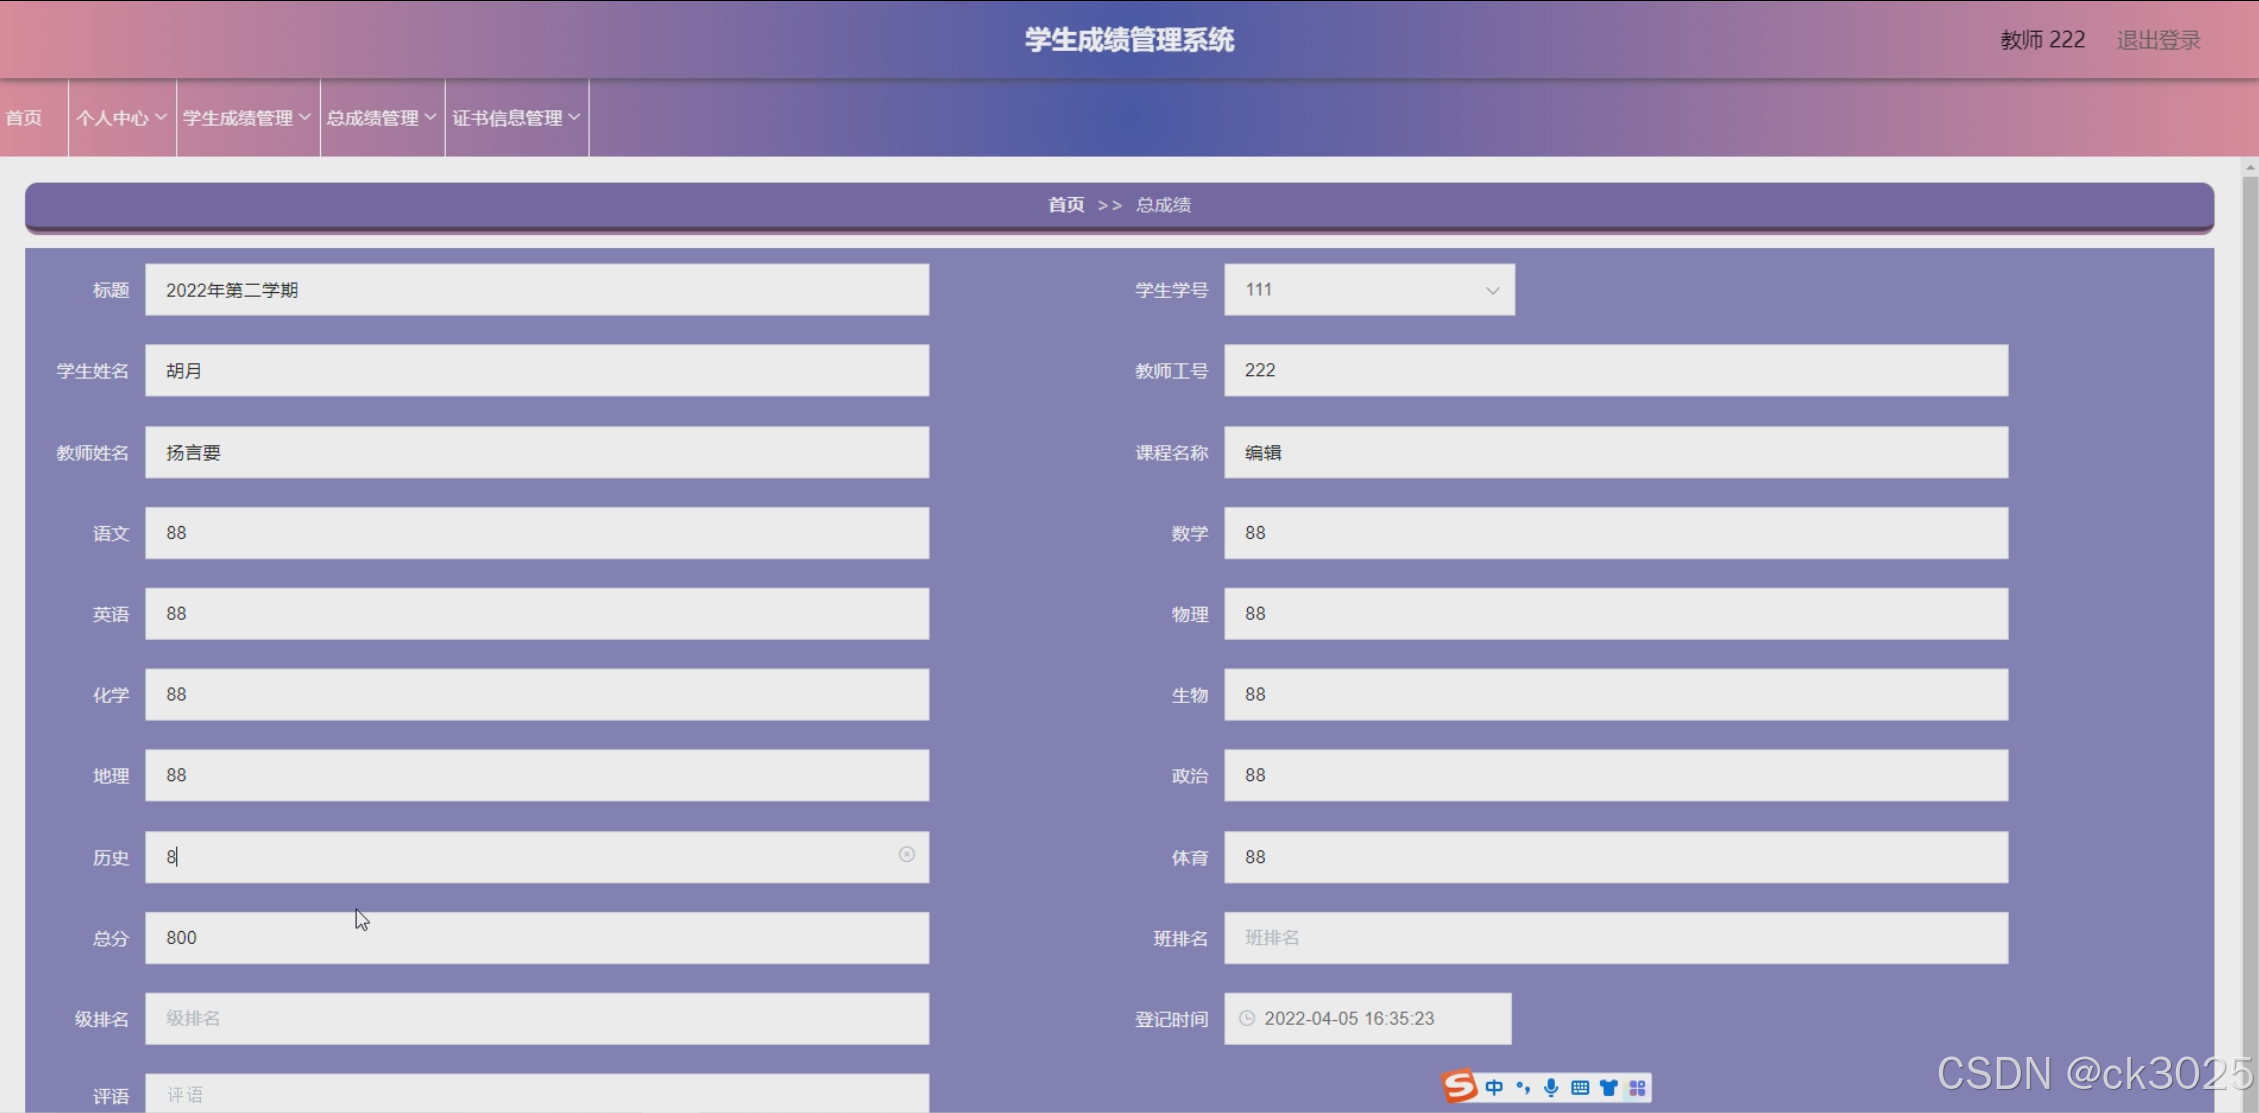Click the clock icon in the 登记时间 field

pos(1247,1018)
